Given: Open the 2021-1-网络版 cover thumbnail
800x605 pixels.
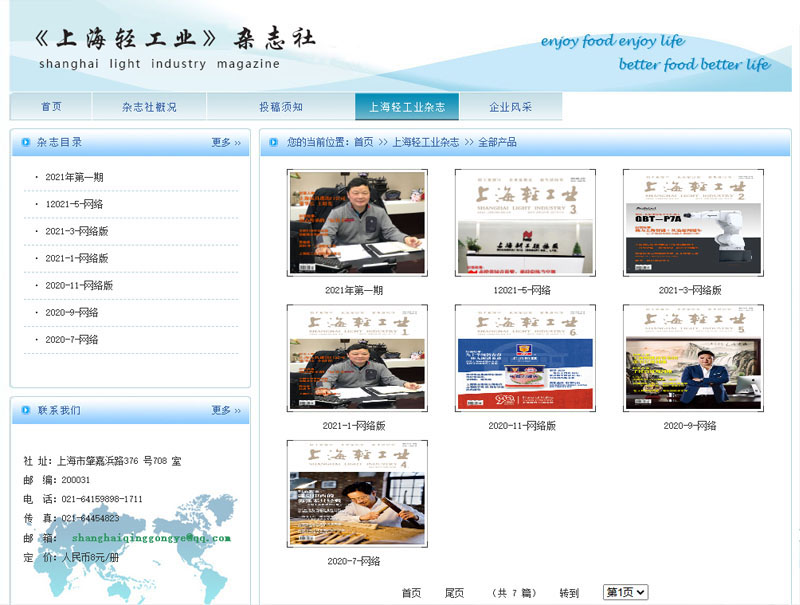Looking at the screenshot, I should 357,358.
